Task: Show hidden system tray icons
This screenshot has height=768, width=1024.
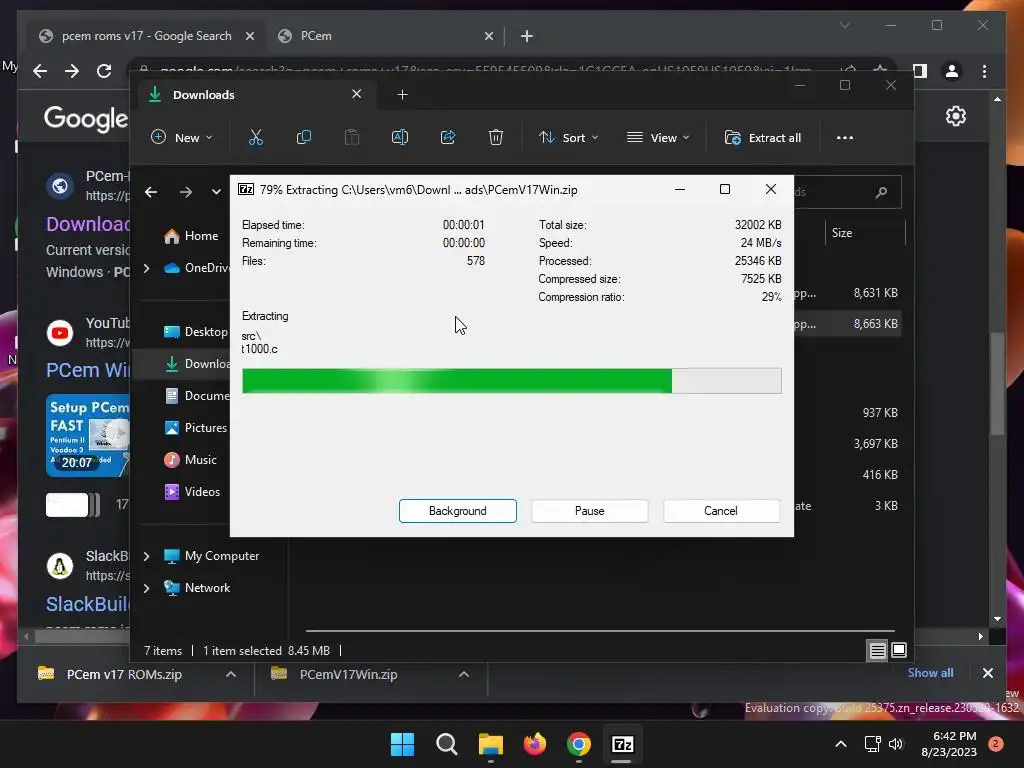Action: (x=841, y=744)
